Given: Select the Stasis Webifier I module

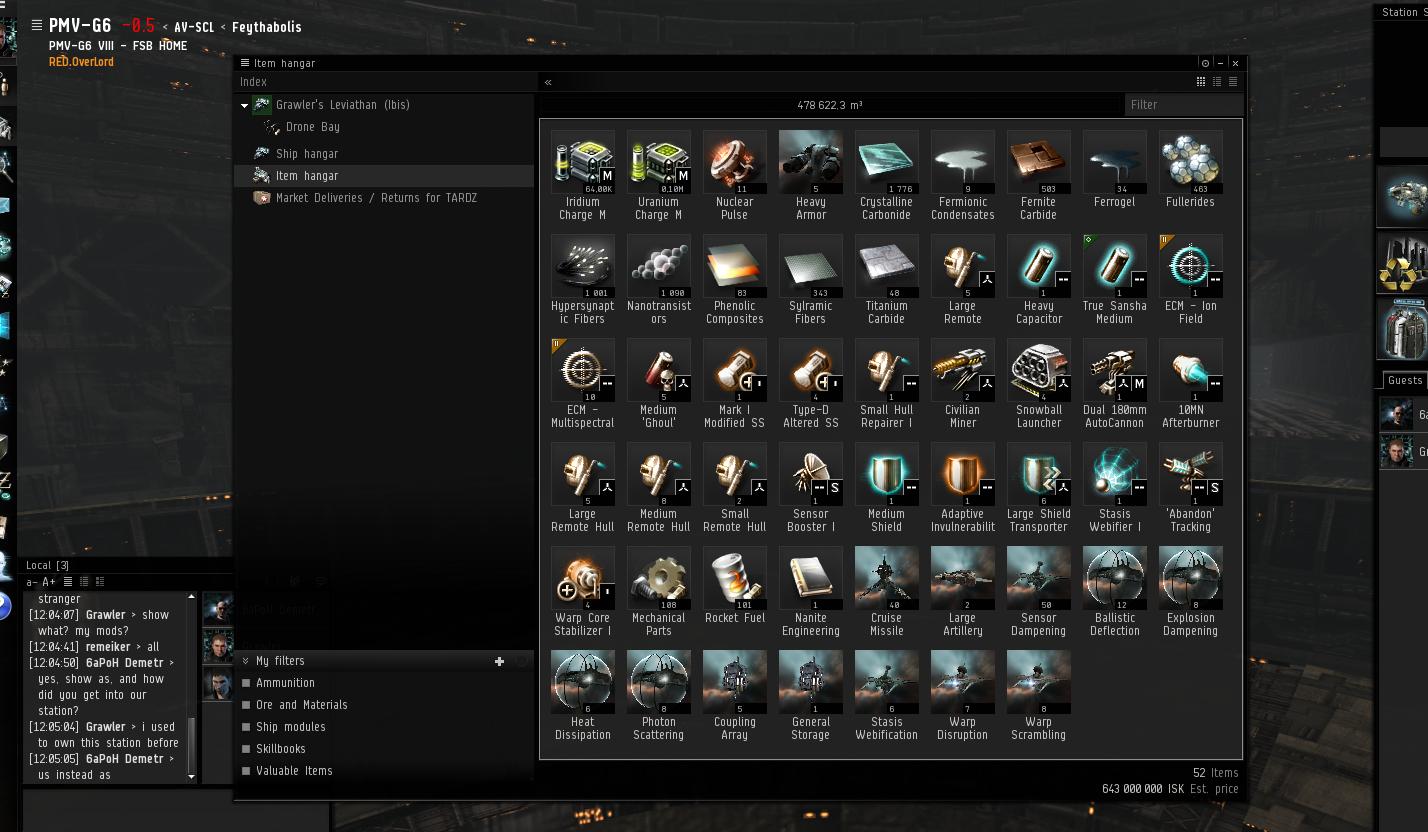Looking at the screenshot, I should coord(1114,474).
